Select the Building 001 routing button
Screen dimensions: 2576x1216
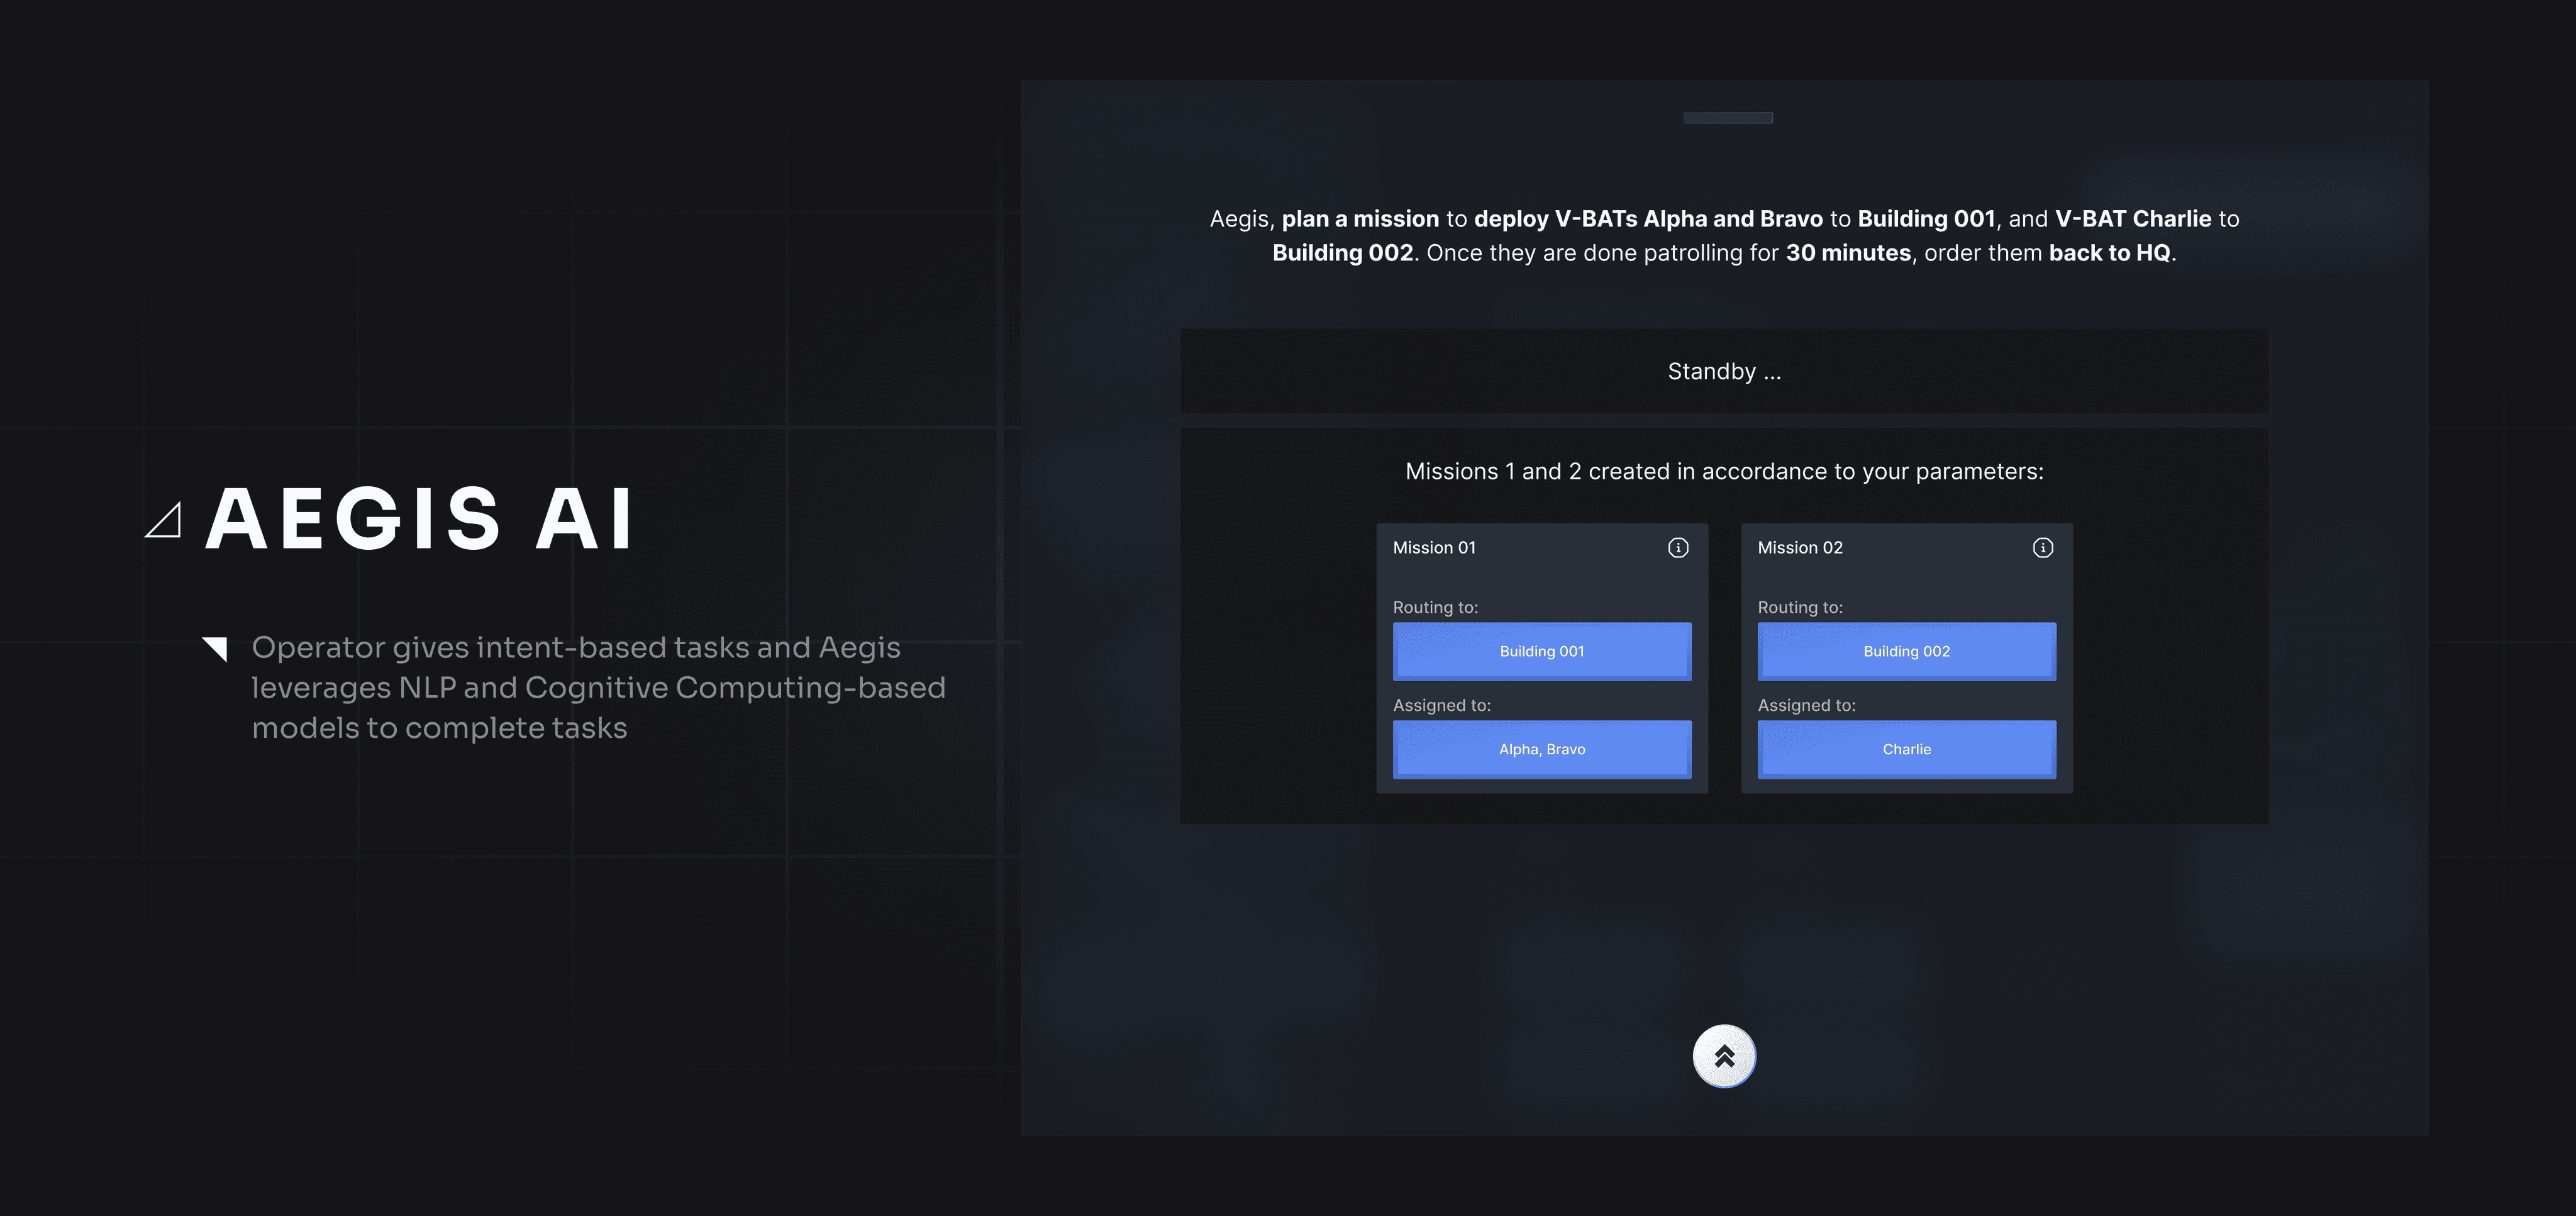click(x=1542, y=651)
